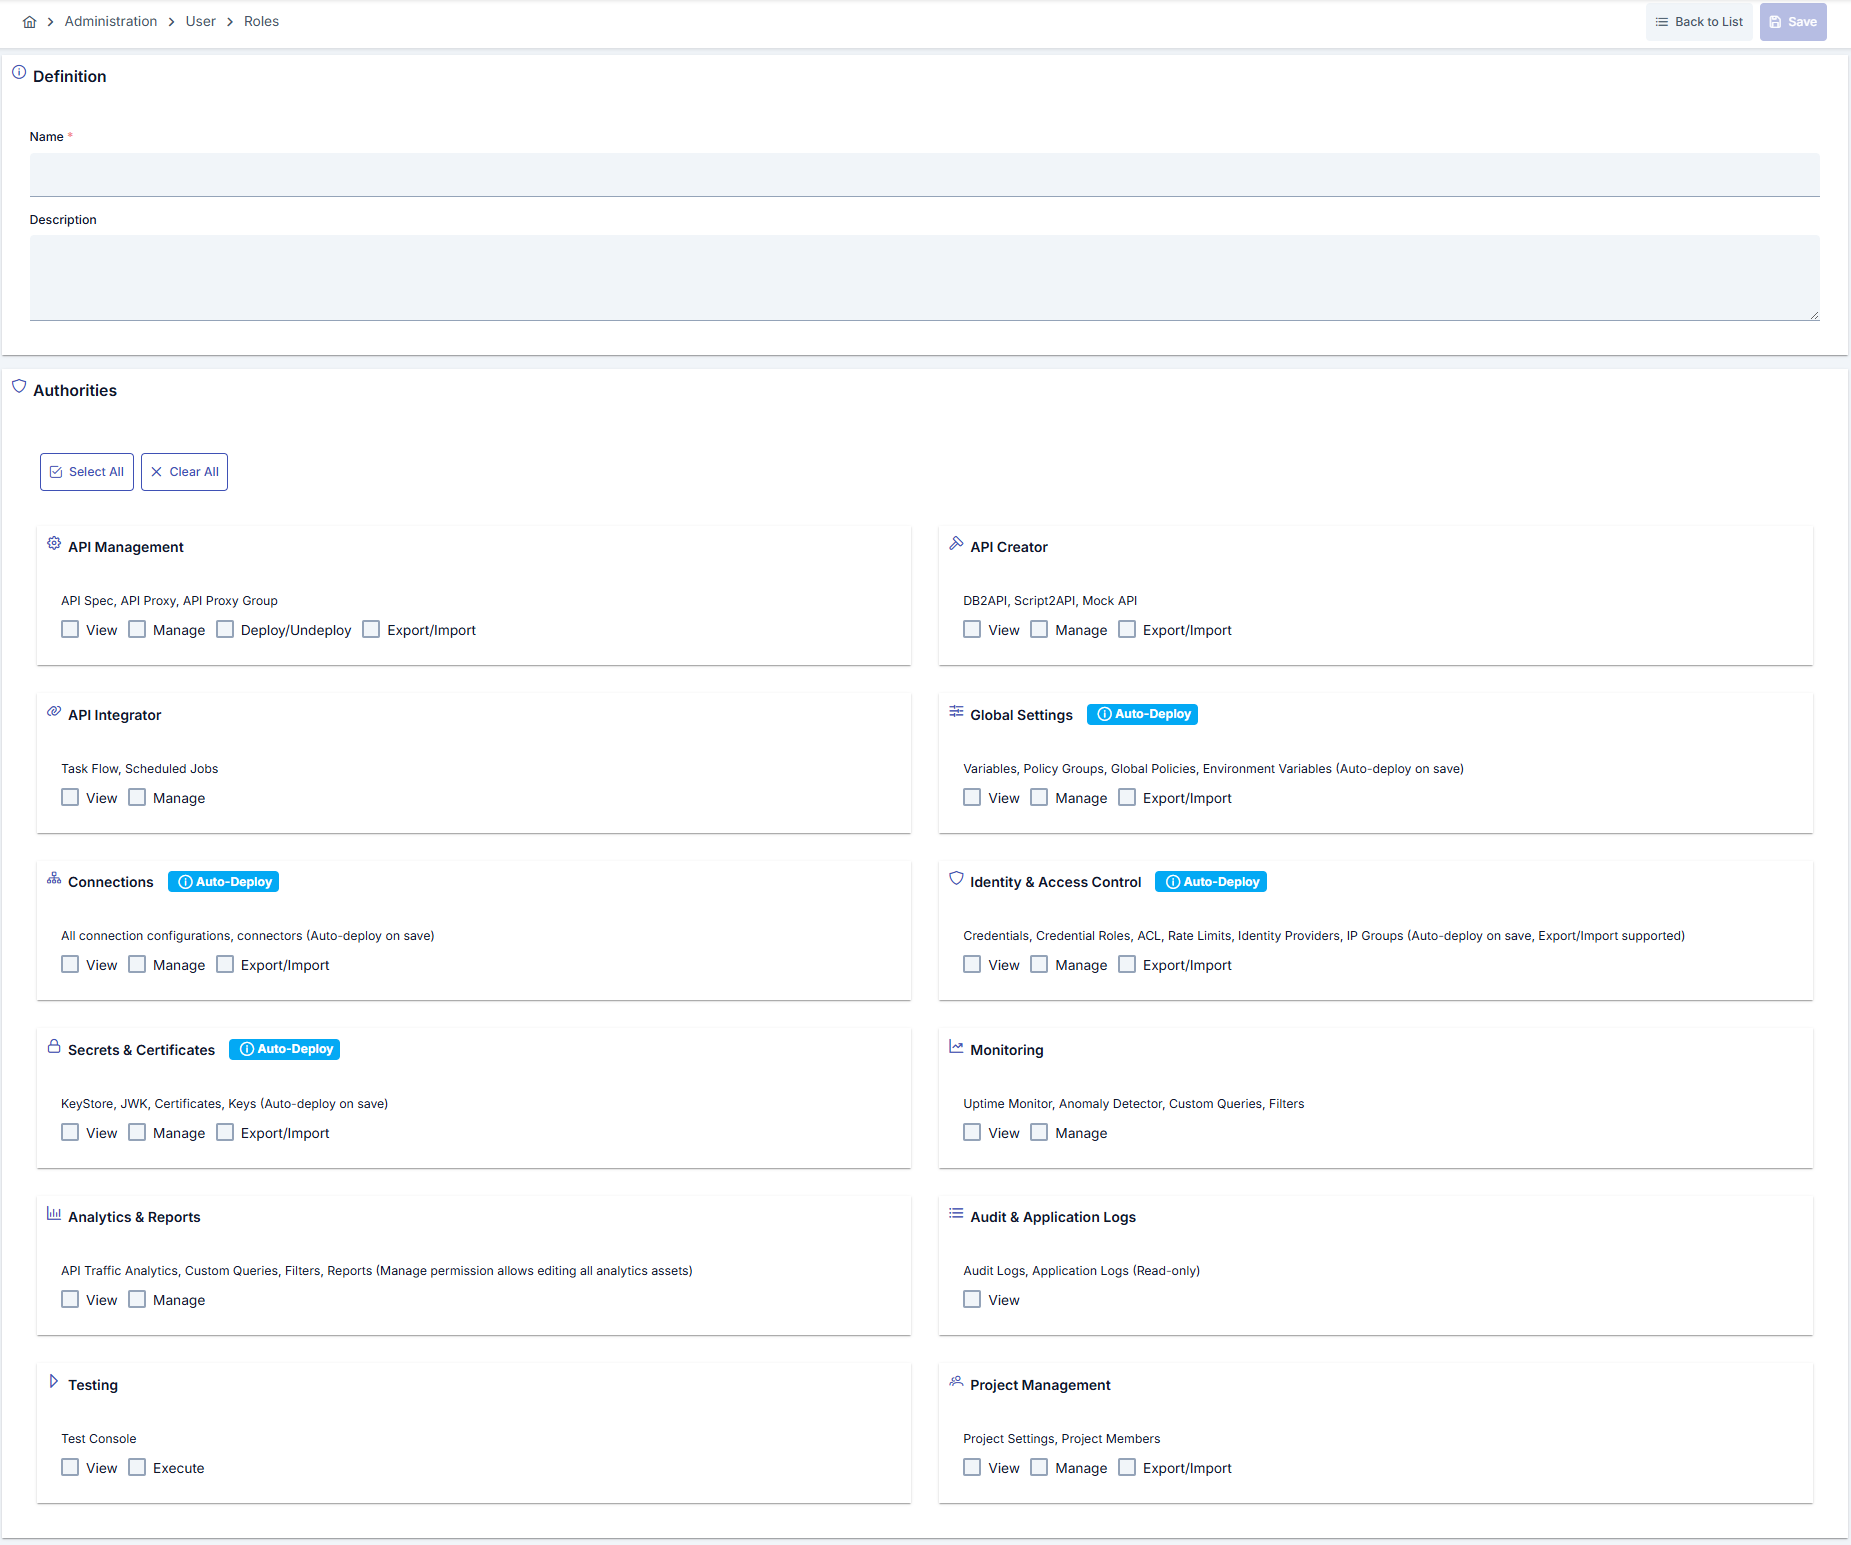Click the API Management gear icon

click(54, 543)
